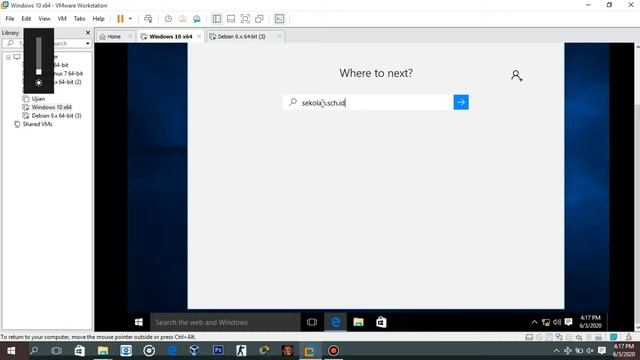This screenshot has height=360, width=640.
Task: Open the add user profile icon in Edge
Action: 516,76
